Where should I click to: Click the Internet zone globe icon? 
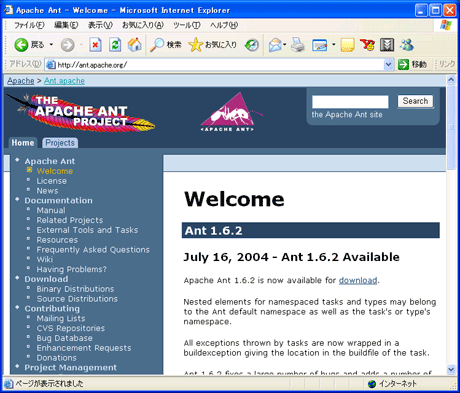pos(372,384)
